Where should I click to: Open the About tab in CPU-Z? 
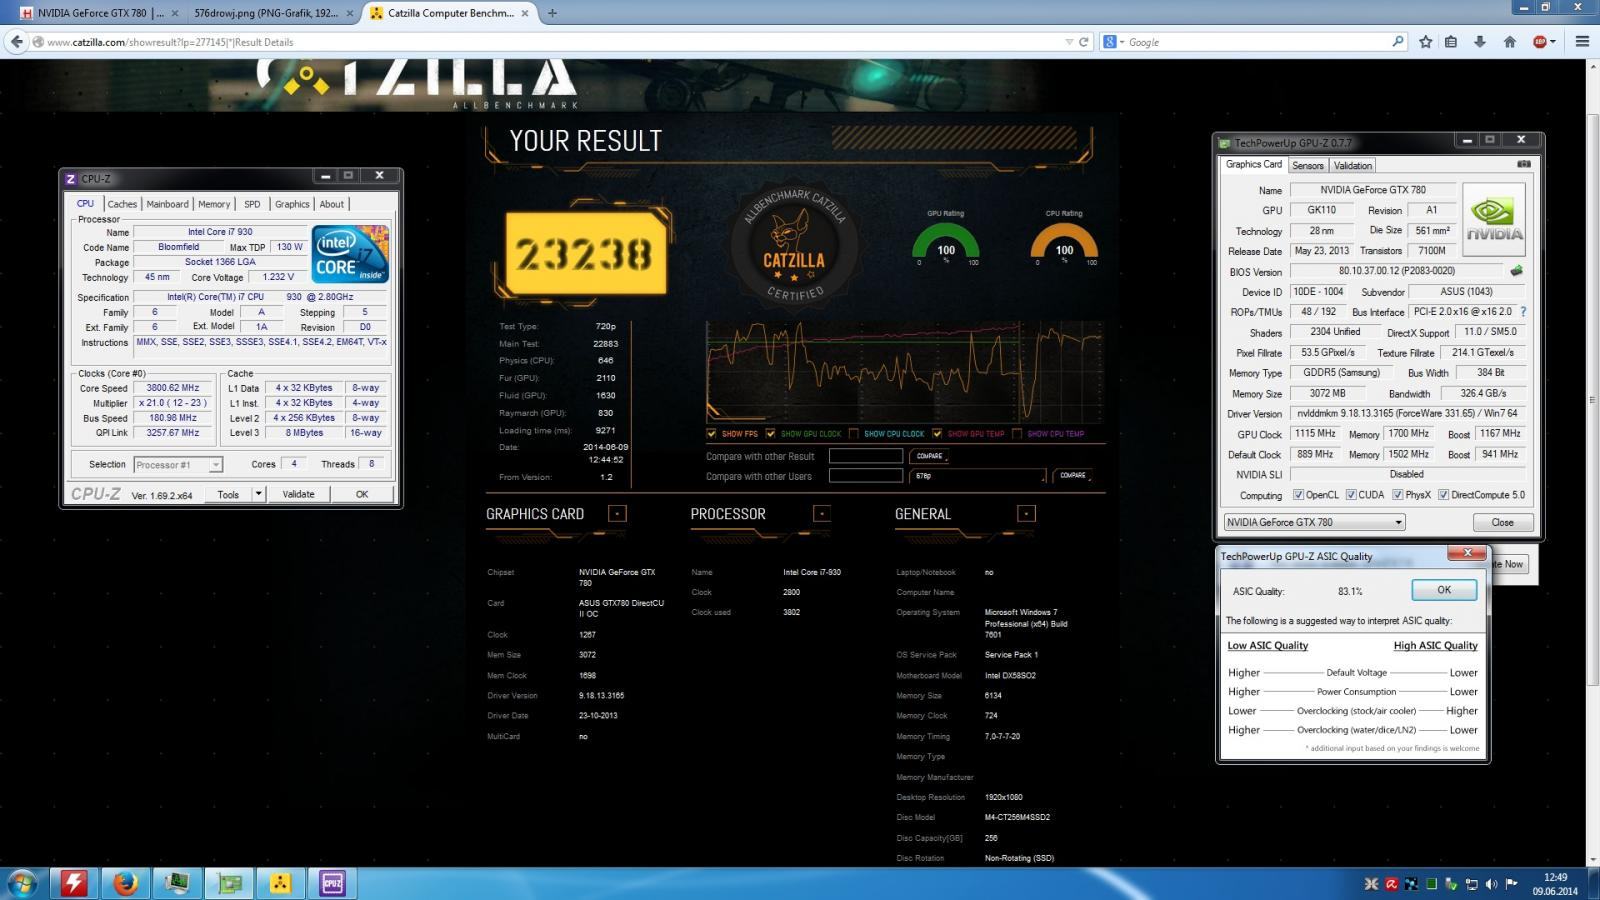tap(331, 204)
